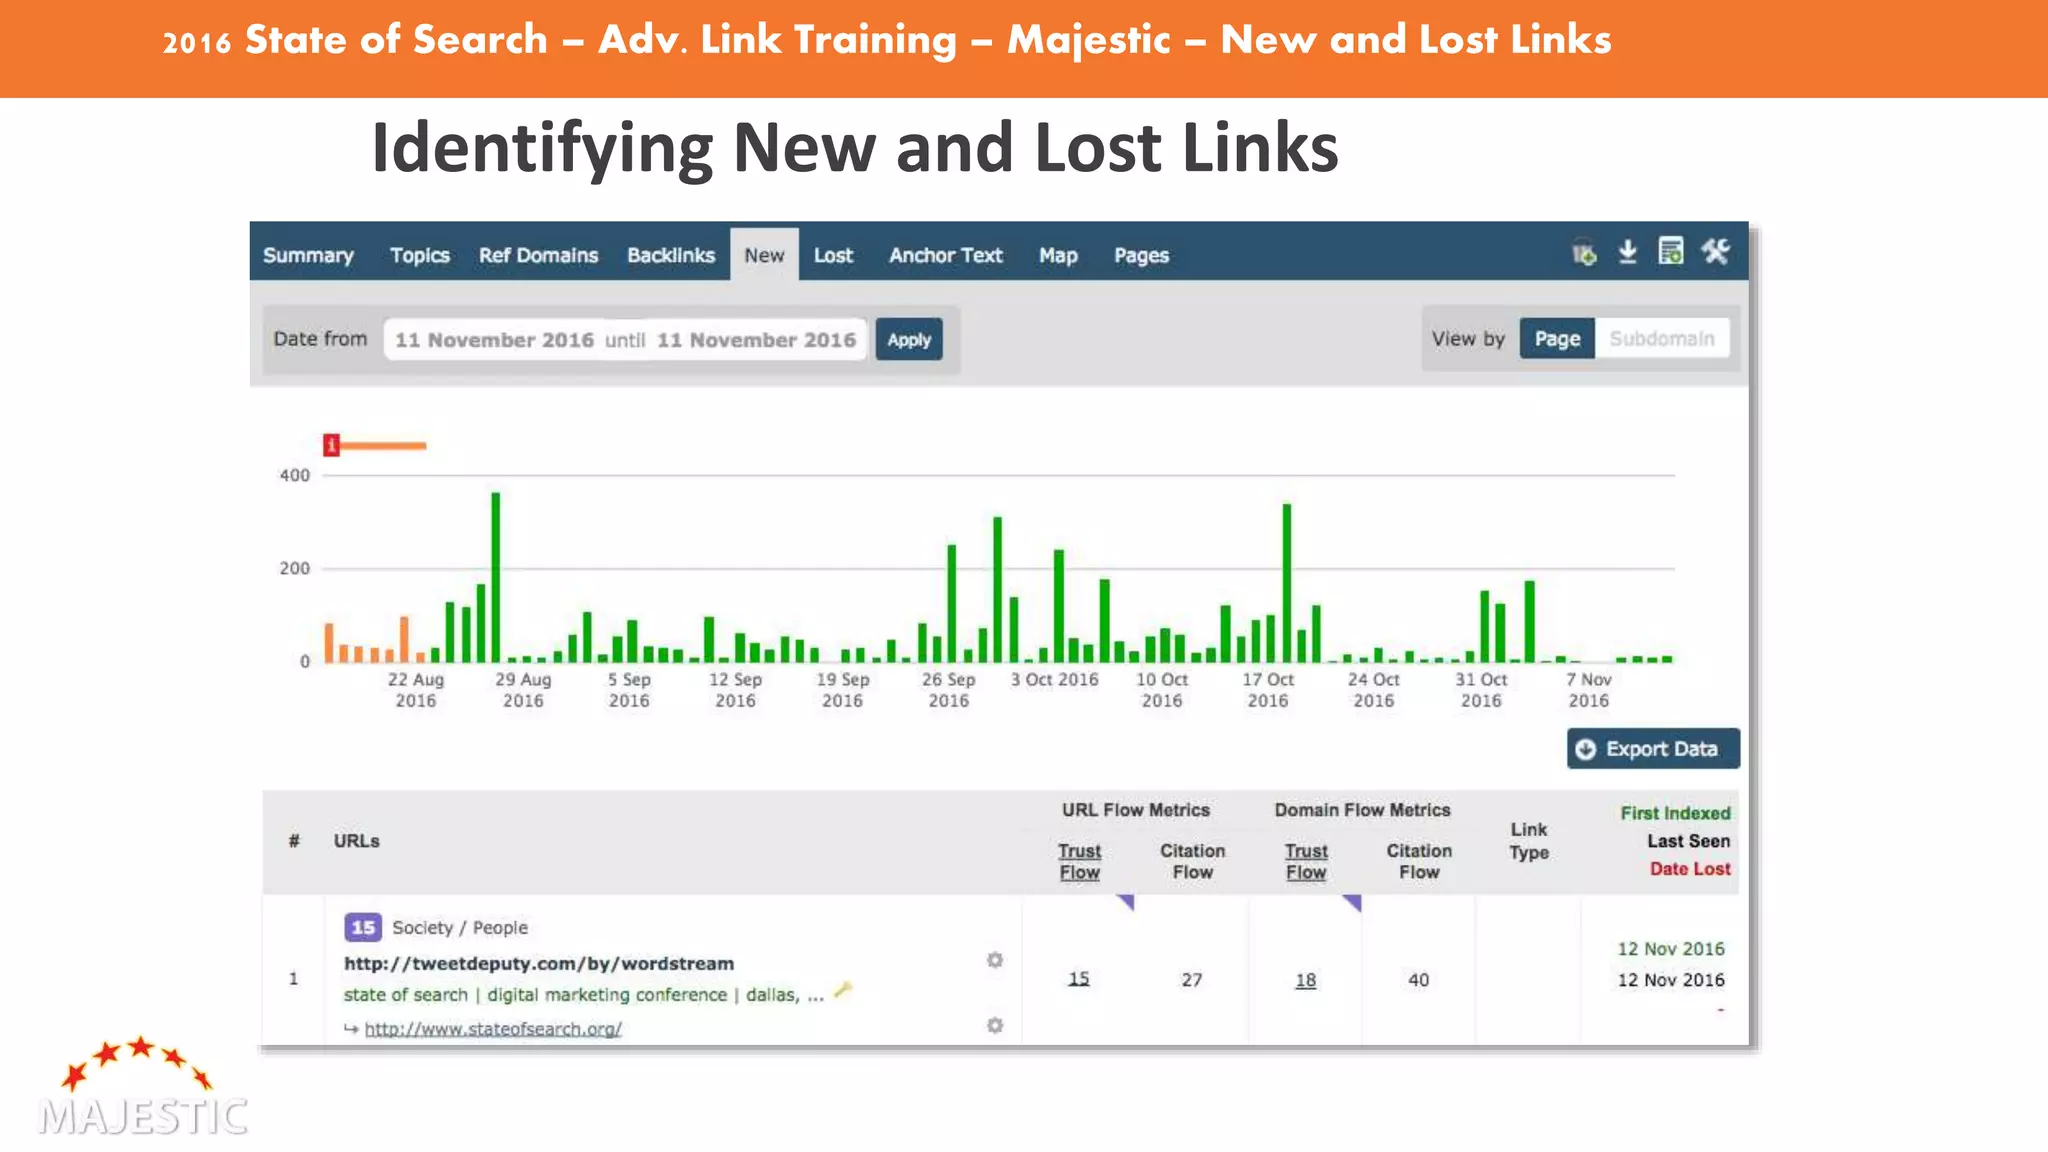Click the Export Data button
This screenshot has height=1152, width=2048.
(x=1653, y=749)
